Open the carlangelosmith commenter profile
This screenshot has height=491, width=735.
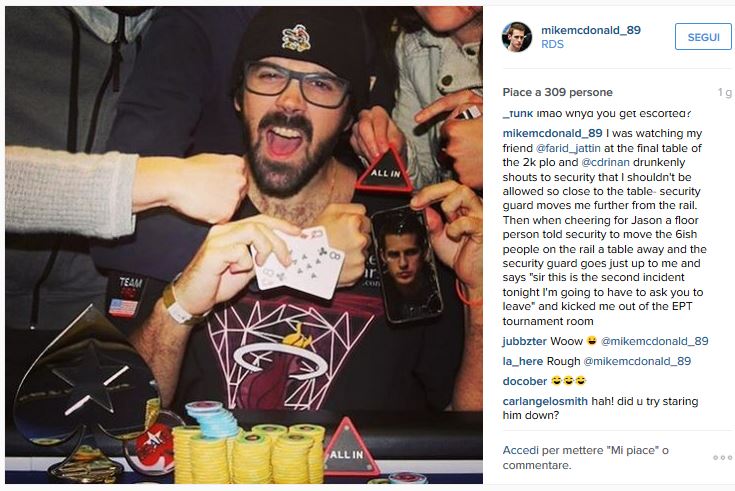(x=545, y=401)
